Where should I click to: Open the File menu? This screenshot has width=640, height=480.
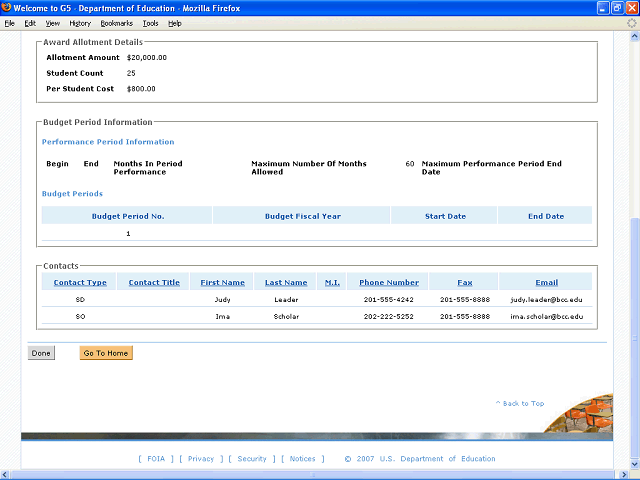tap(9, 22)
